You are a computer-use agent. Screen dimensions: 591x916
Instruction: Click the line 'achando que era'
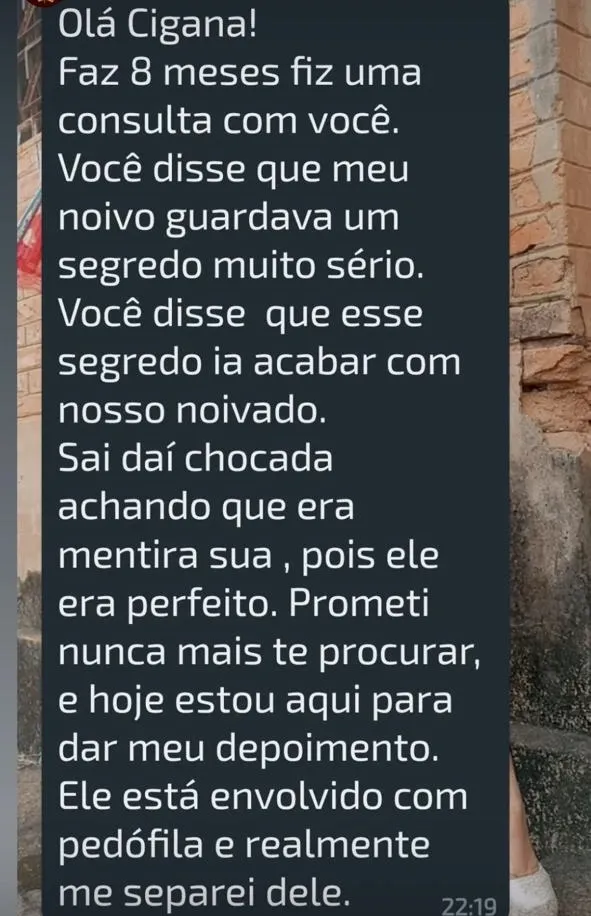[x=206, y=508]
